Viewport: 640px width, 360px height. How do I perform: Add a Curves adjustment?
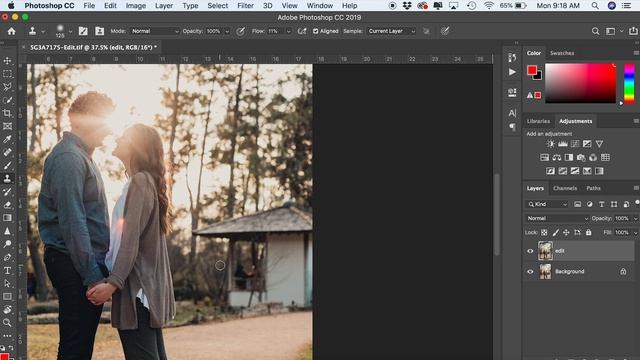(575, 144)
